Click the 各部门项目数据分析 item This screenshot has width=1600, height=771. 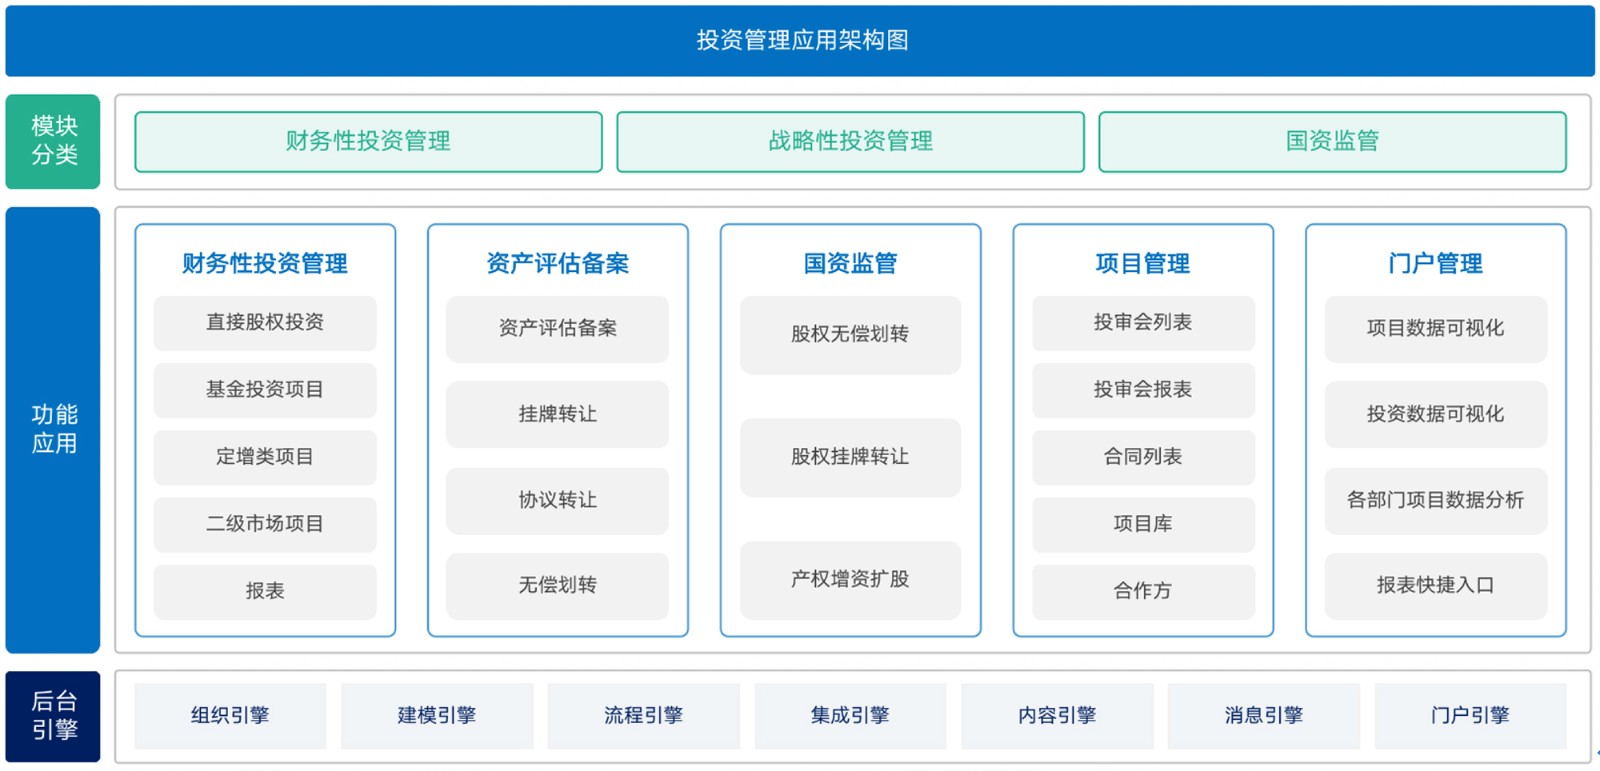[1435, 500]
